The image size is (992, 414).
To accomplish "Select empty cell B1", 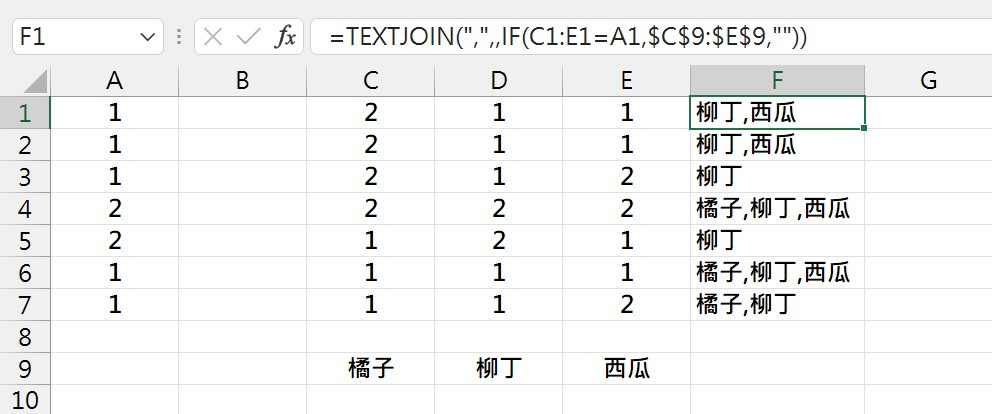I will (242, 113).
